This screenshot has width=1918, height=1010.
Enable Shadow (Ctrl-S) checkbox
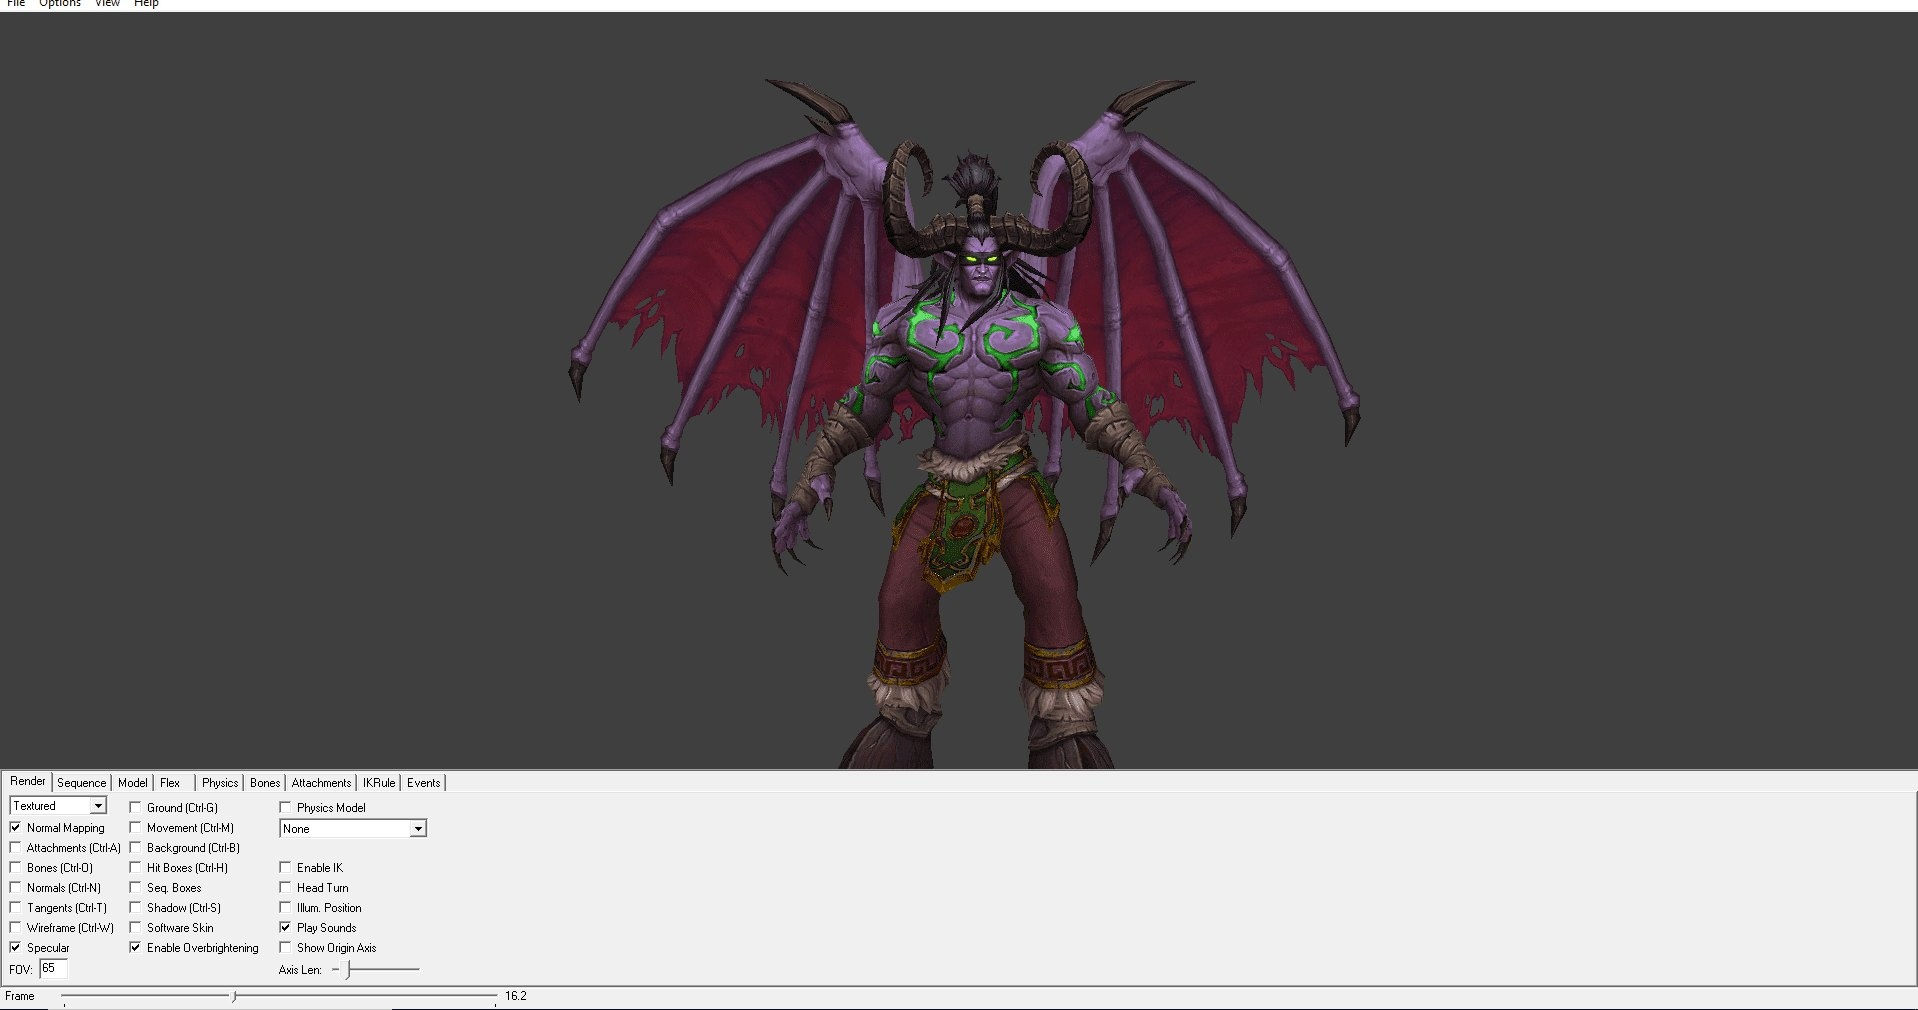(x=135, y=907)
